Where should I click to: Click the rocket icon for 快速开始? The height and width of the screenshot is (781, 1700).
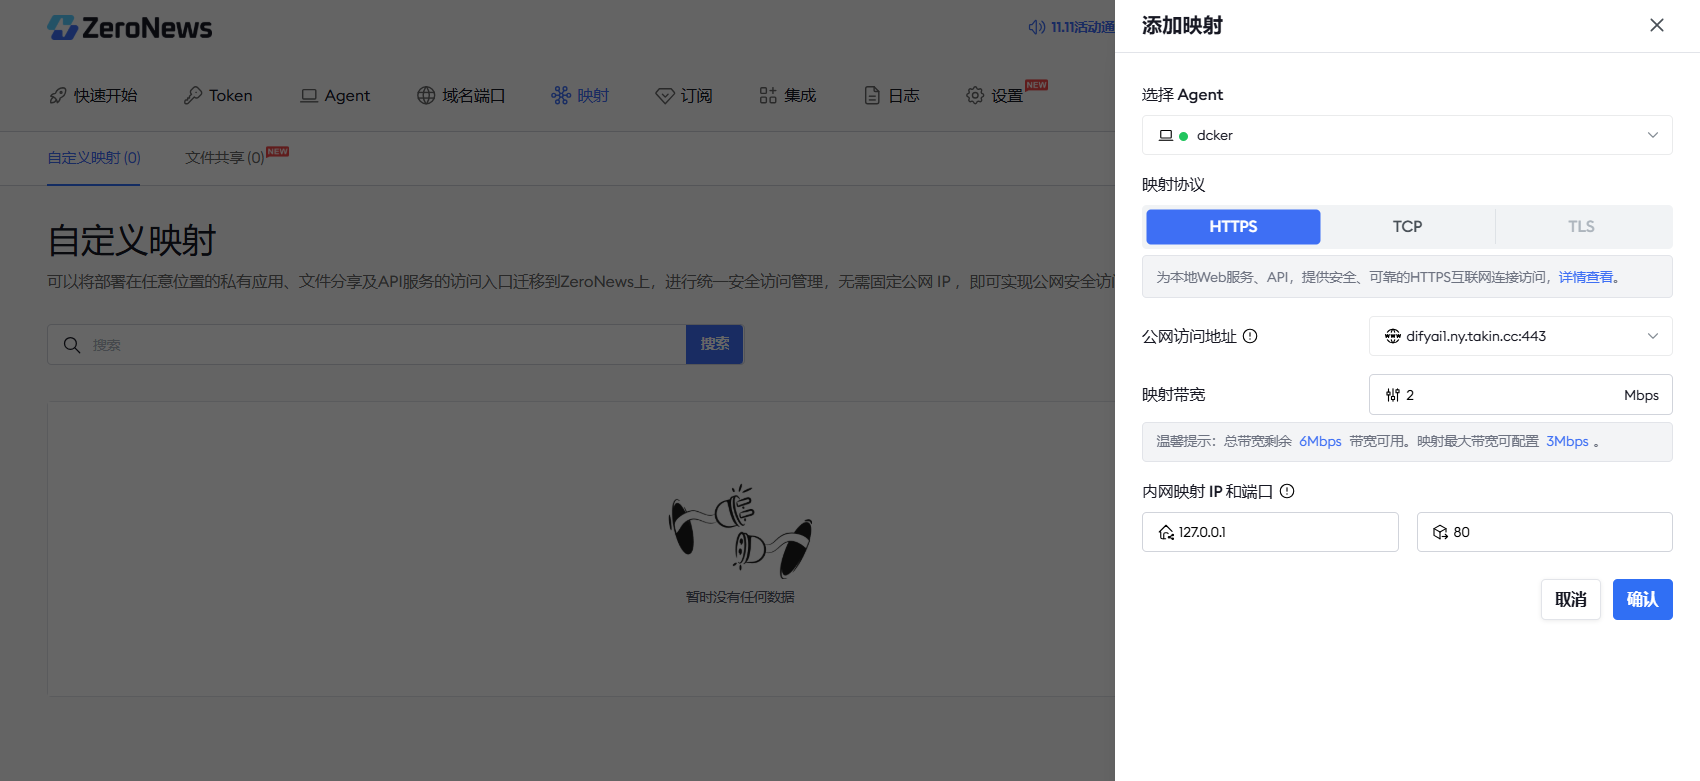click(58, 95)
